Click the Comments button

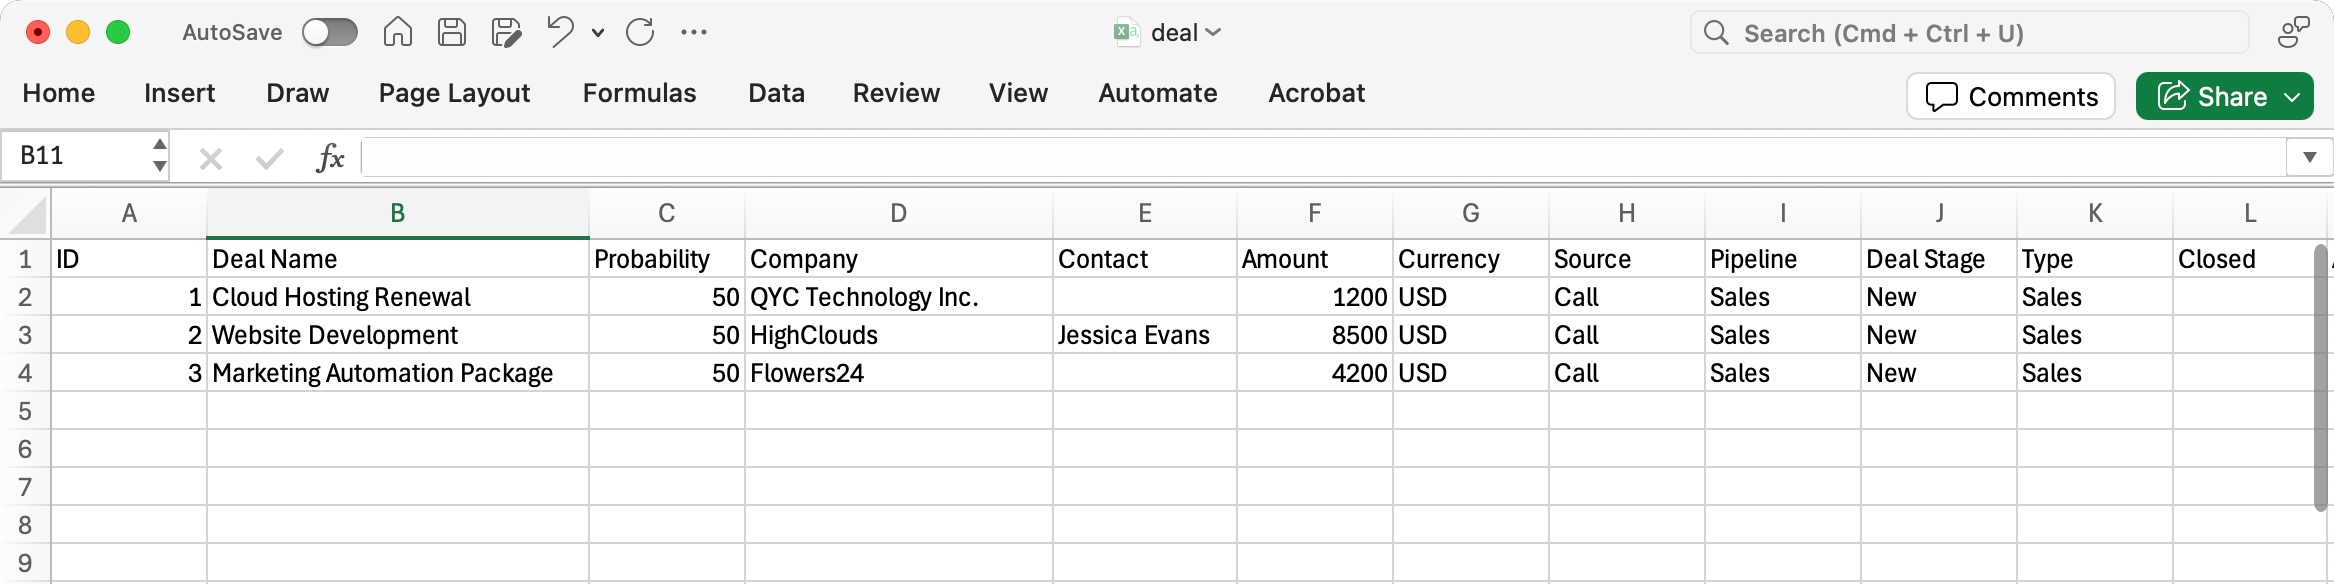click(x=2011, y=97)
